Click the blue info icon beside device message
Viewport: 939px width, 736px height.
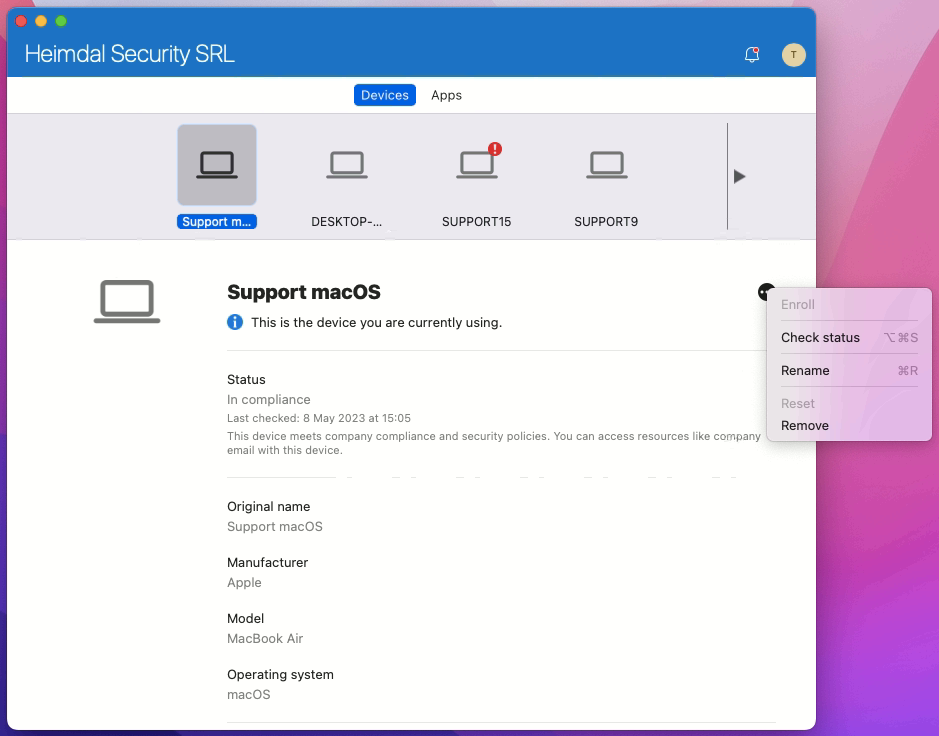click(235, 322)
